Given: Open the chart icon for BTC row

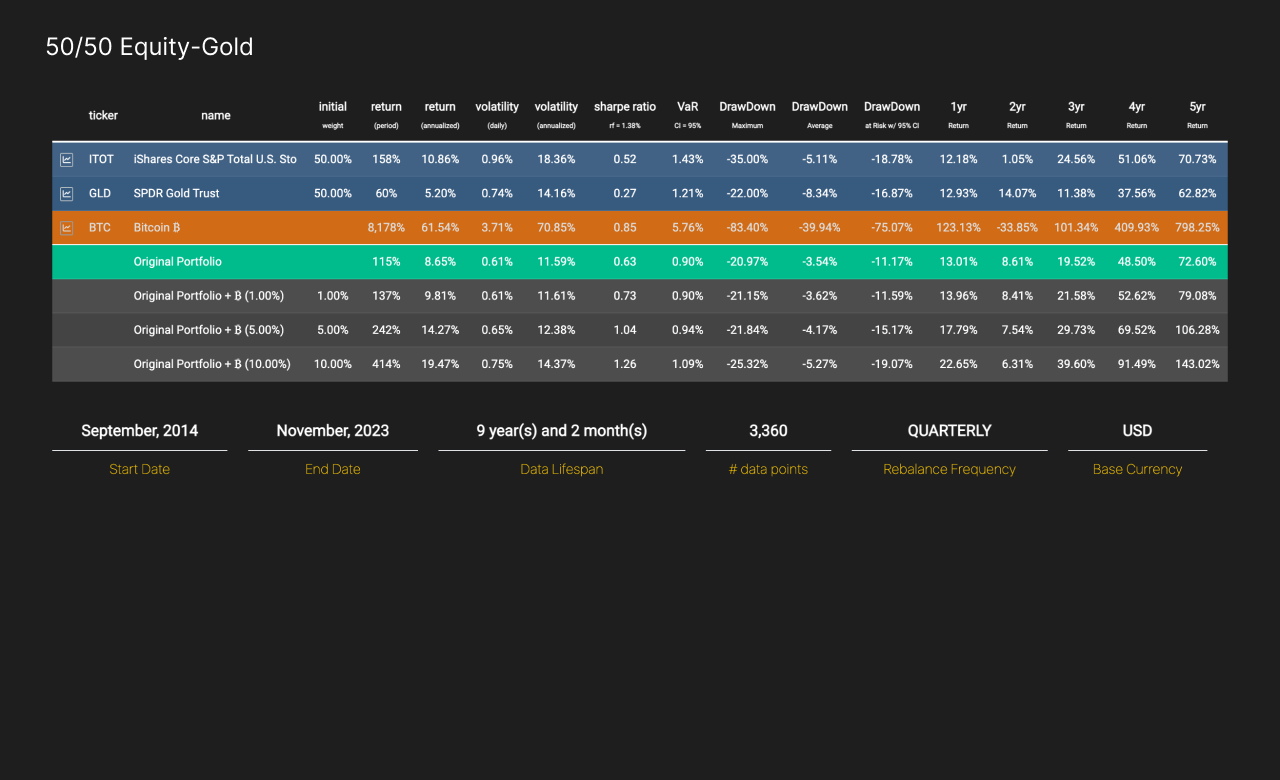Looking at the screenshot, I should [x=66, y=228].
